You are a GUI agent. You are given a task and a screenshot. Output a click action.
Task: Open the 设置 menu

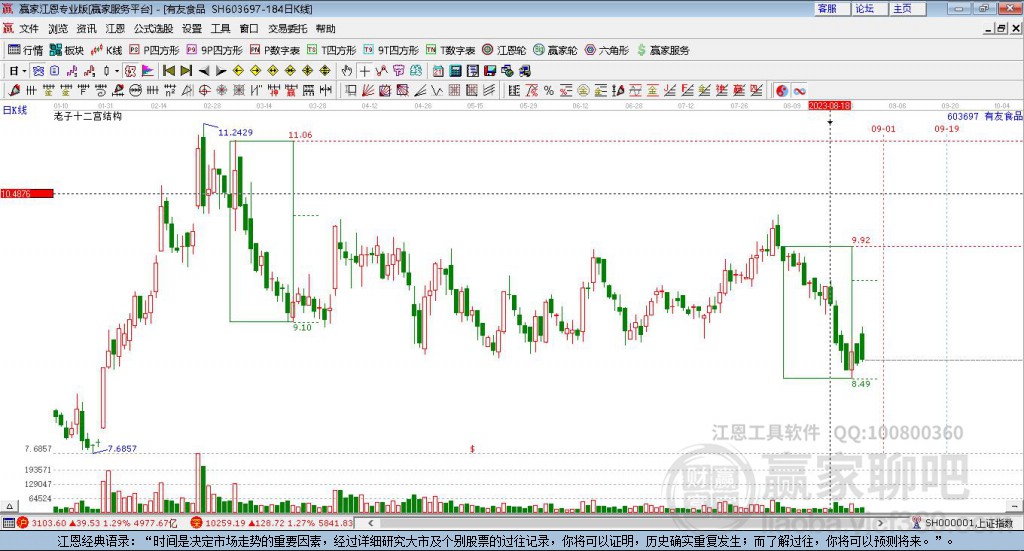192,29
